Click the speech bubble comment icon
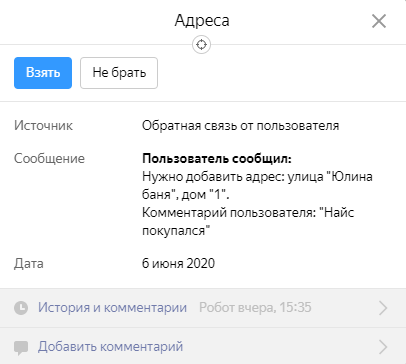The height and width of the screenshot is (364, 406). [x=21, y=348]
